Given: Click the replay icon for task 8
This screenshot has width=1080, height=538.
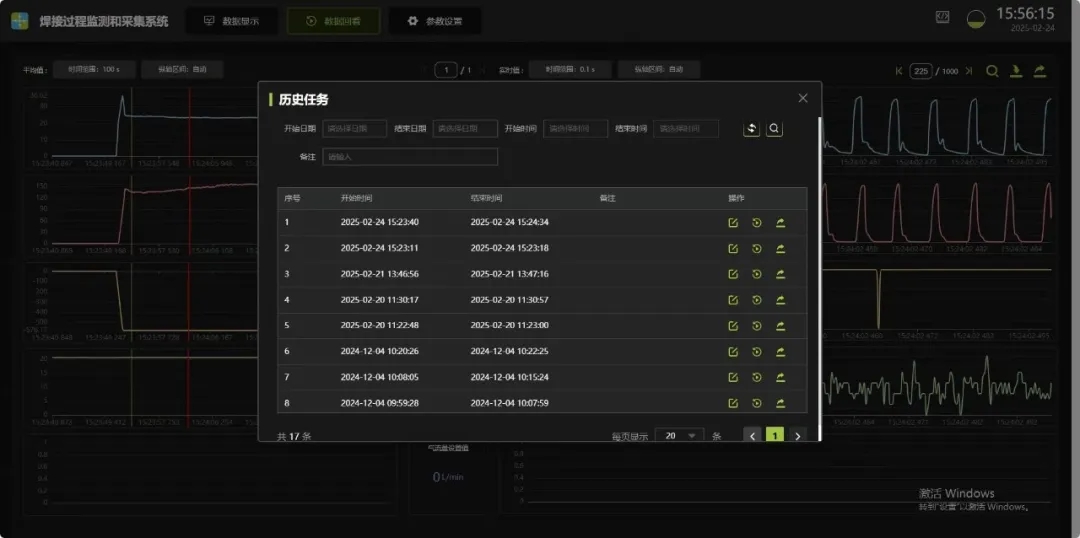Looking at the screenshot, I should point(757,404).
